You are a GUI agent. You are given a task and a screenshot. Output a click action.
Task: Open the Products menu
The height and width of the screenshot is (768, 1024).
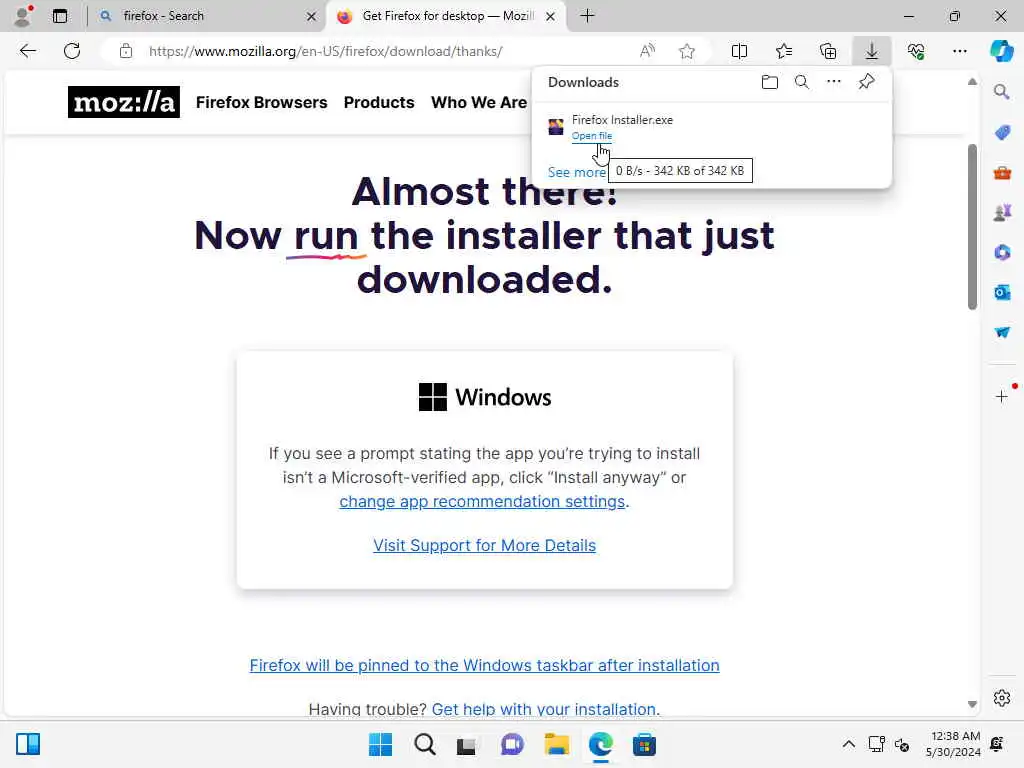pos(379,103)
